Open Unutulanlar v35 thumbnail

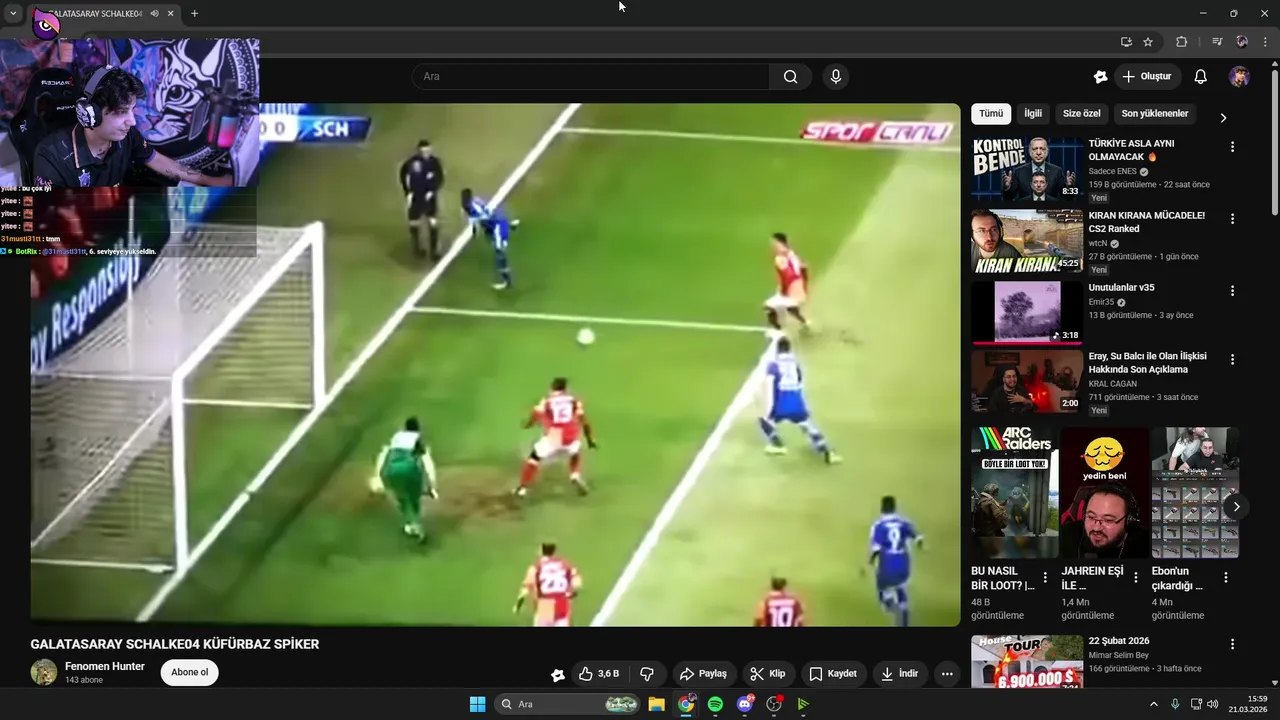(1027, 313)
